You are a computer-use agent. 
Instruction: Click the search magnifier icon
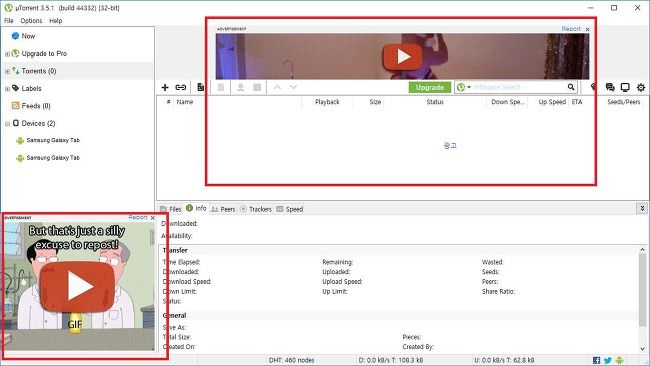[571, 87]
